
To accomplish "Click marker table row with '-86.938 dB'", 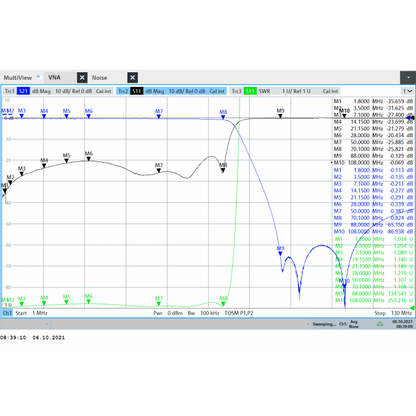I will click(x=373, y=231).
